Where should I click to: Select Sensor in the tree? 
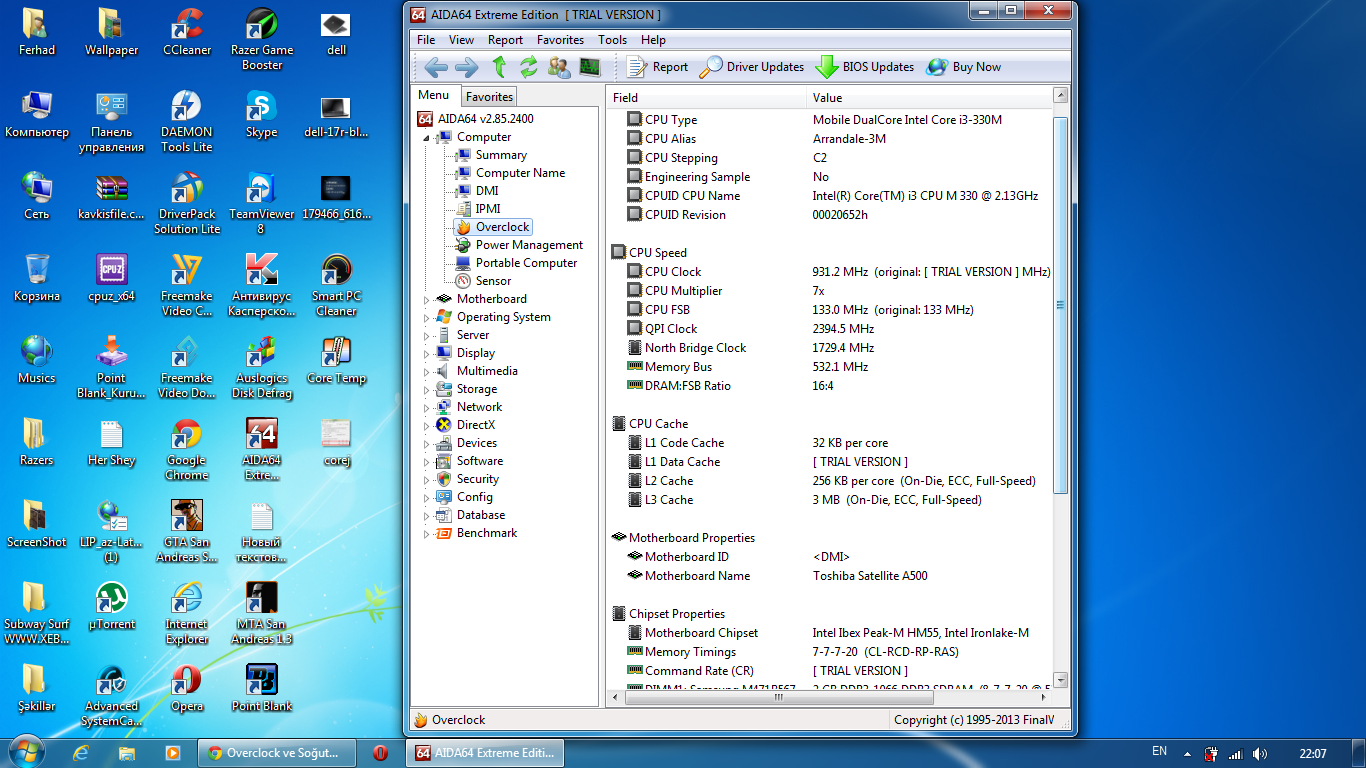coord(493,281)
